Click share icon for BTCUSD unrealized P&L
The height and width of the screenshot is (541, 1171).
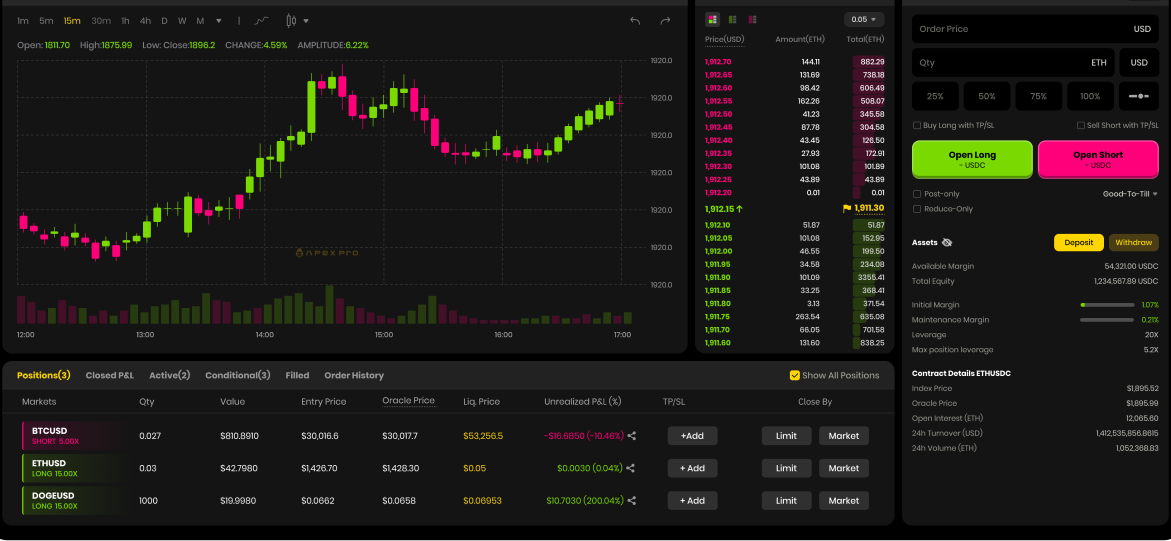[631, 436]
